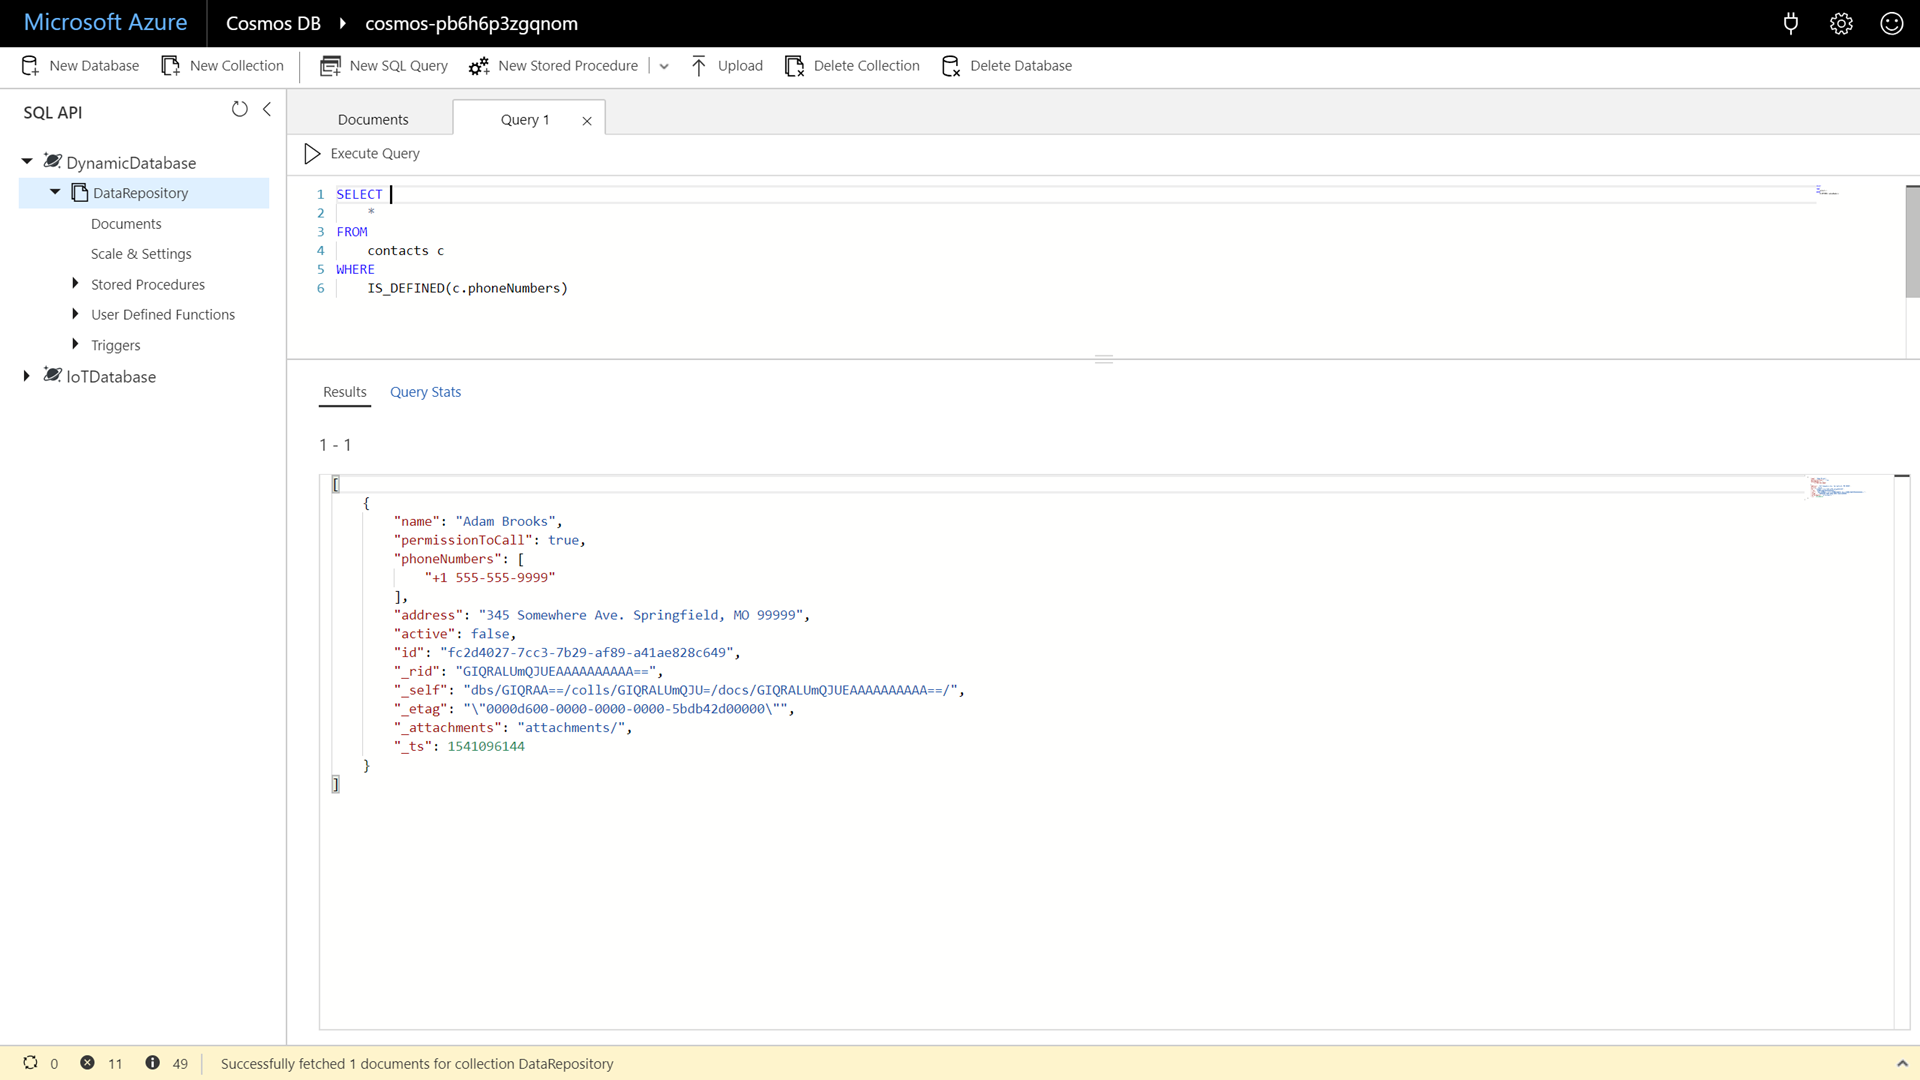The width and height of the screenshot is (1920, 1080).
Task: Refresh the SQL API tree
Action: 240,109
